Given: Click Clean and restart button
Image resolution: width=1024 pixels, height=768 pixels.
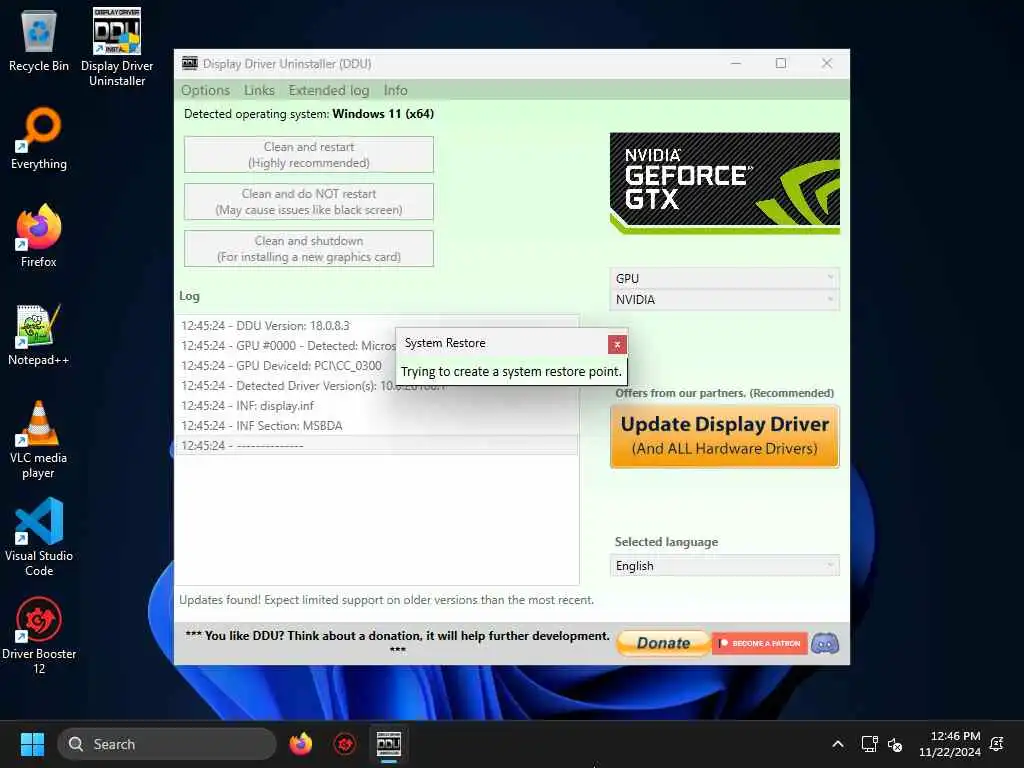Looking at the screenshot, I should point(309,155).
